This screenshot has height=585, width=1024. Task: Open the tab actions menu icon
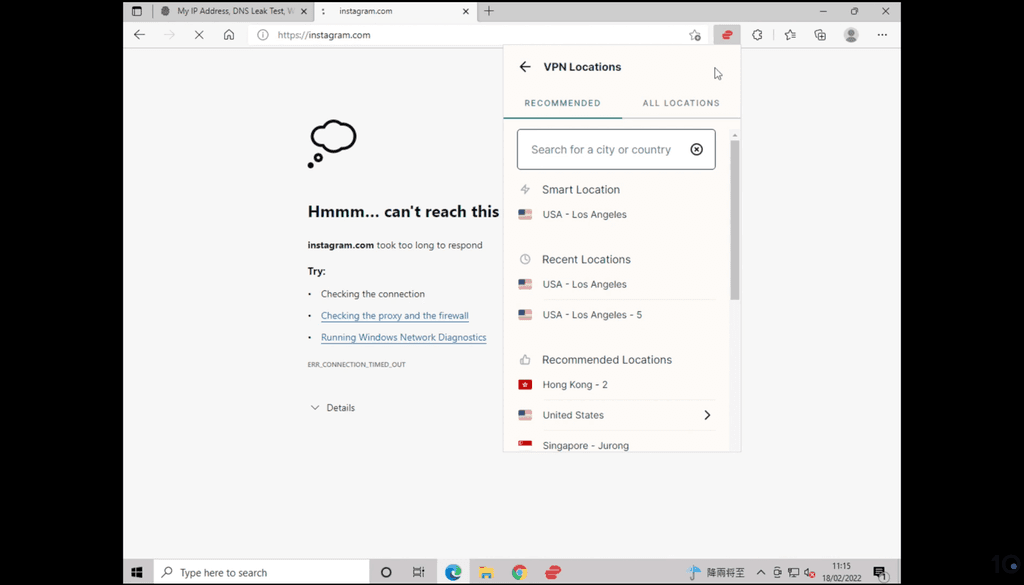(x=136, y=11)
